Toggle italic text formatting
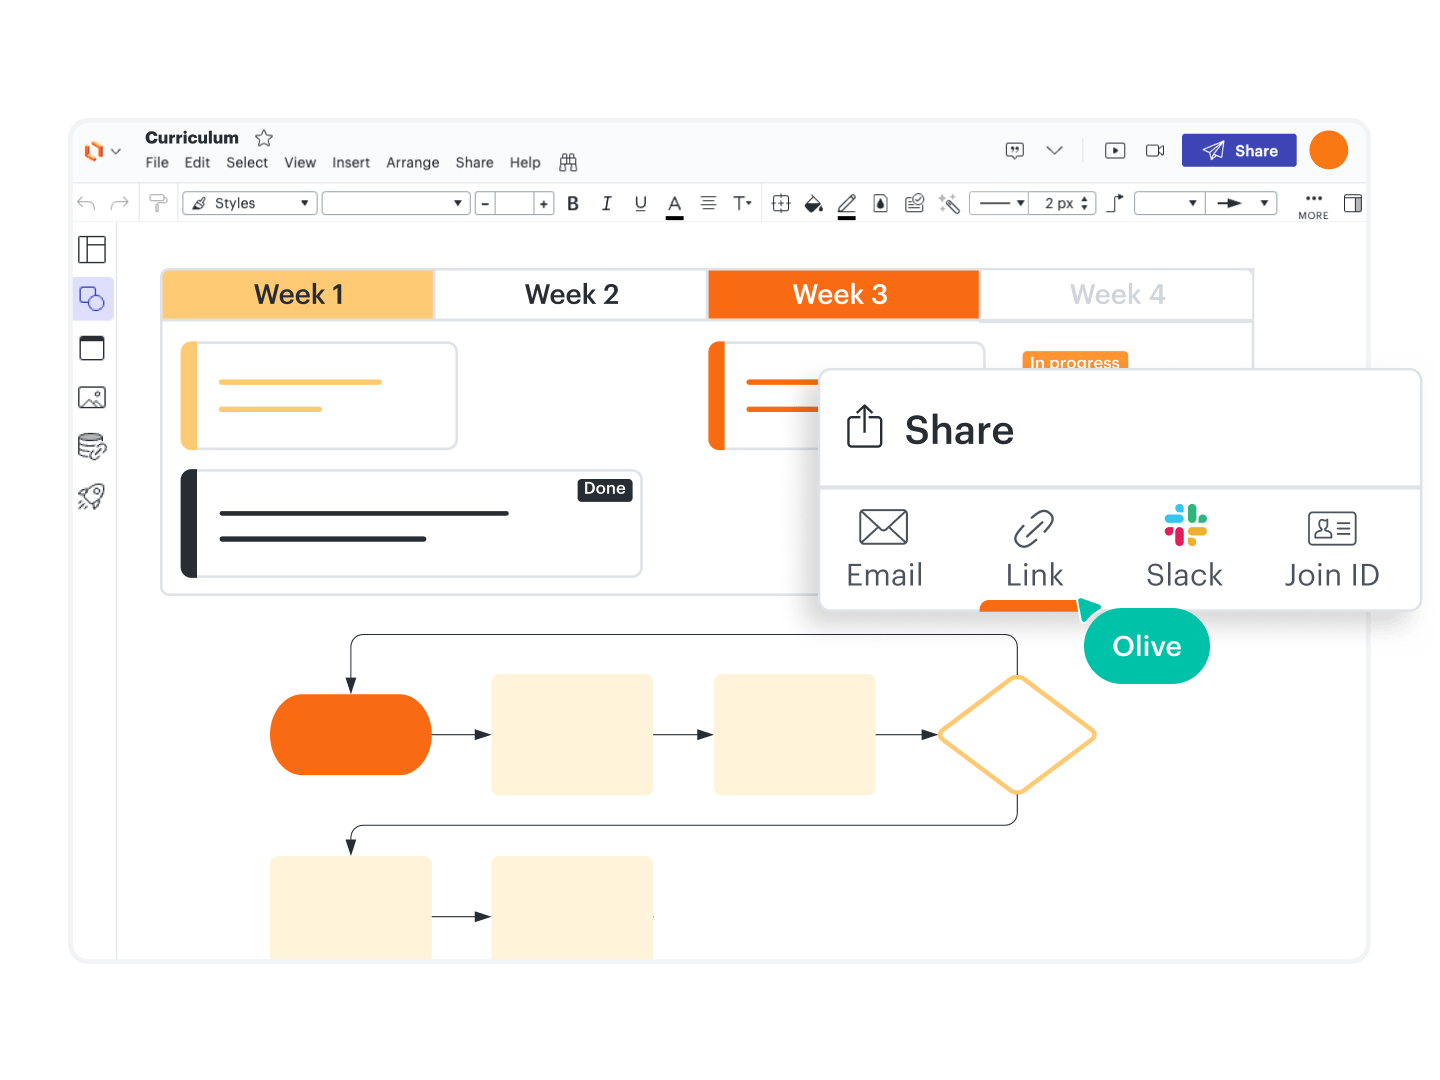 coord(607,203)
